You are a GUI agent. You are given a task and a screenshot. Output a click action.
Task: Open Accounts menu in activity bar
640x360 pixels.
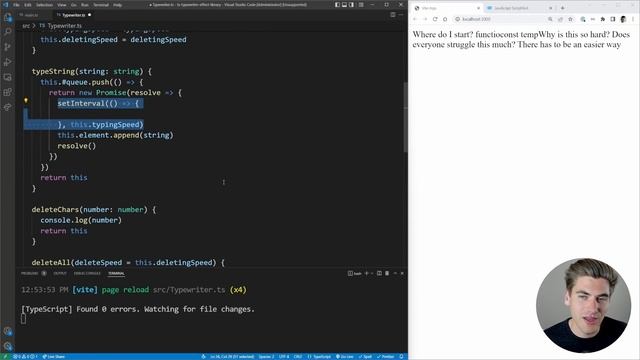(x=7, y=331)
